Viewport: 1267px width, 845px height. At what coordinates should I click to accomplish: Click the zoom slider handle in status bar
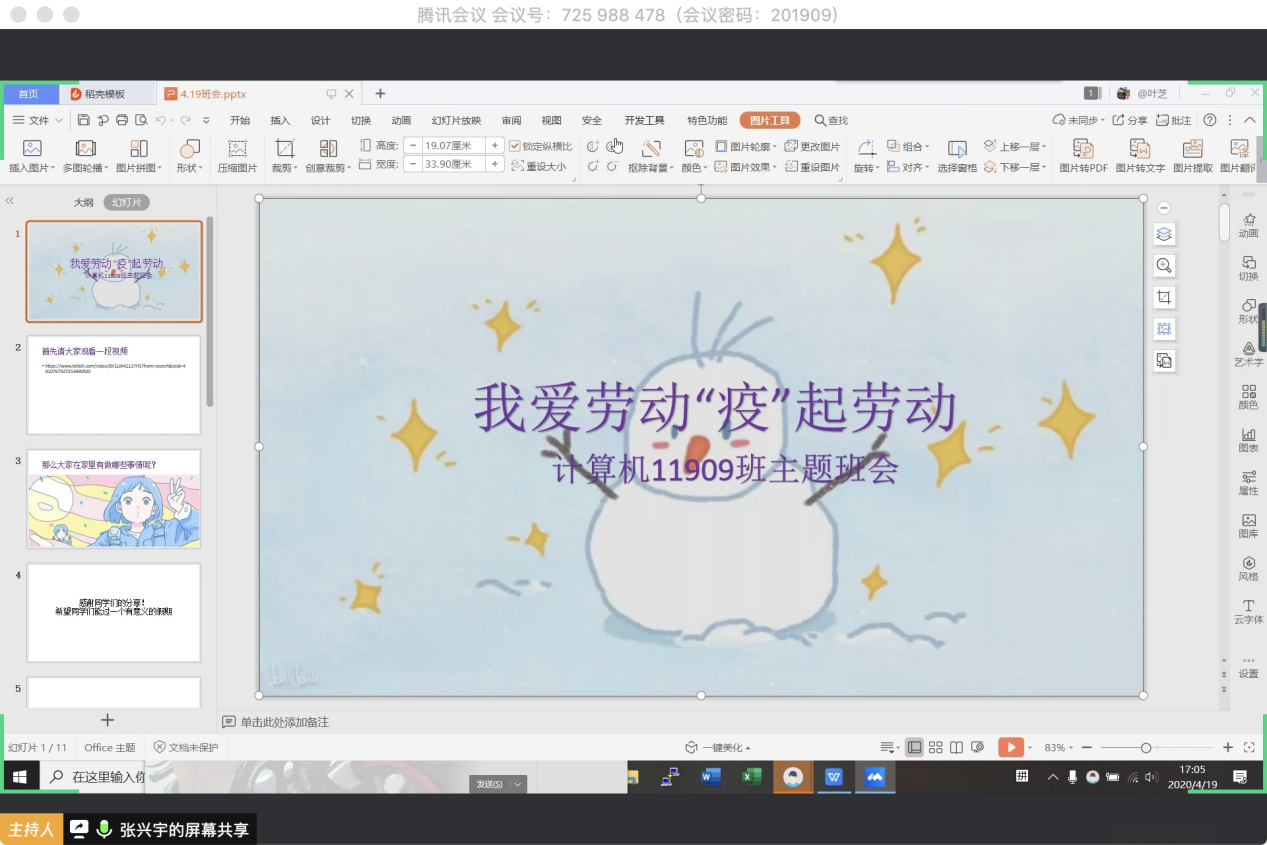pos(1146,747)
